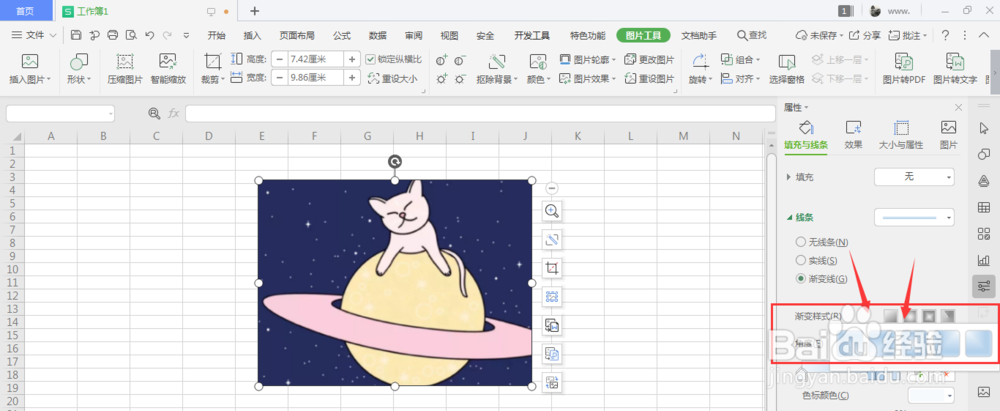Add a new document tab with plus
The image size is (1000, 411).
[x=254, y=11]
